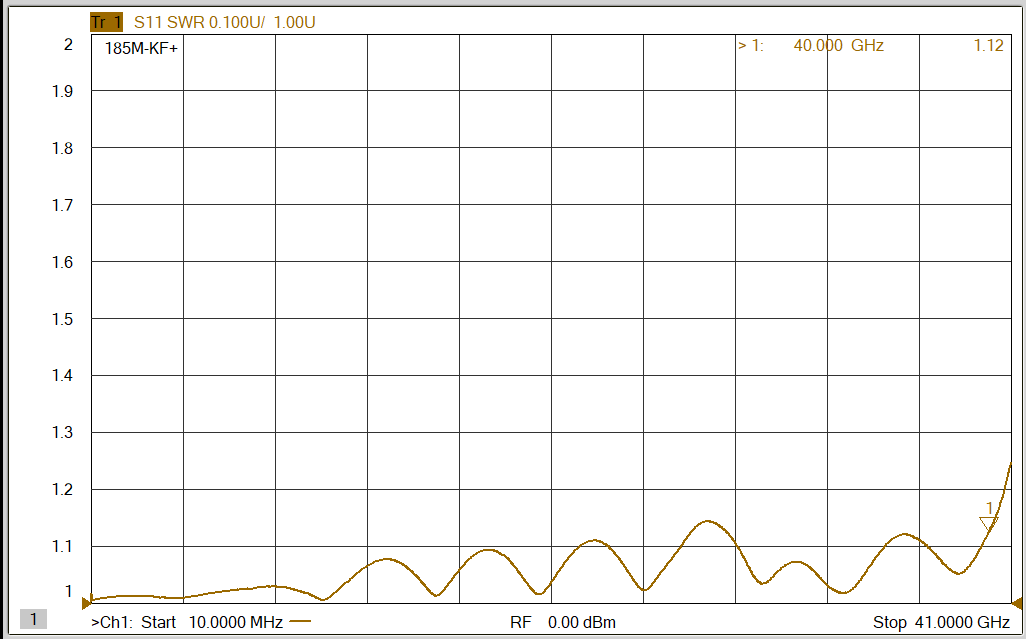Click the 185M-KF+ trace annotation
The height and width of the screenshot is (639, 1026).
coord(141,48)
